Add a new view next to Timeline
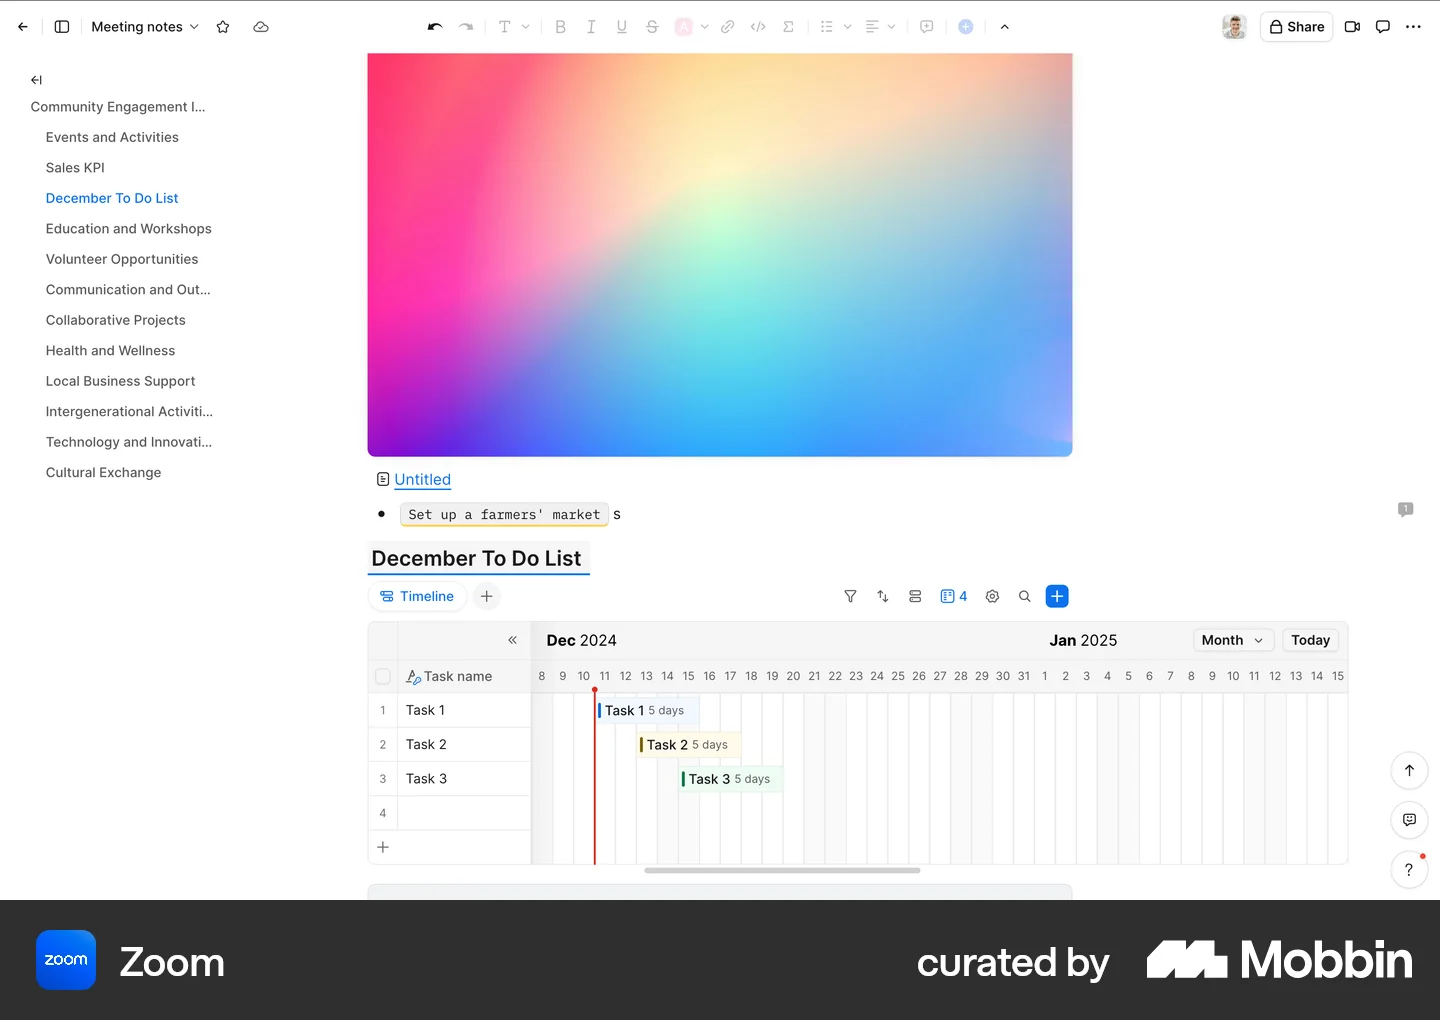Image resolution: width=1440 pixels, height=1020 pixels. click(x=487, y=596)
